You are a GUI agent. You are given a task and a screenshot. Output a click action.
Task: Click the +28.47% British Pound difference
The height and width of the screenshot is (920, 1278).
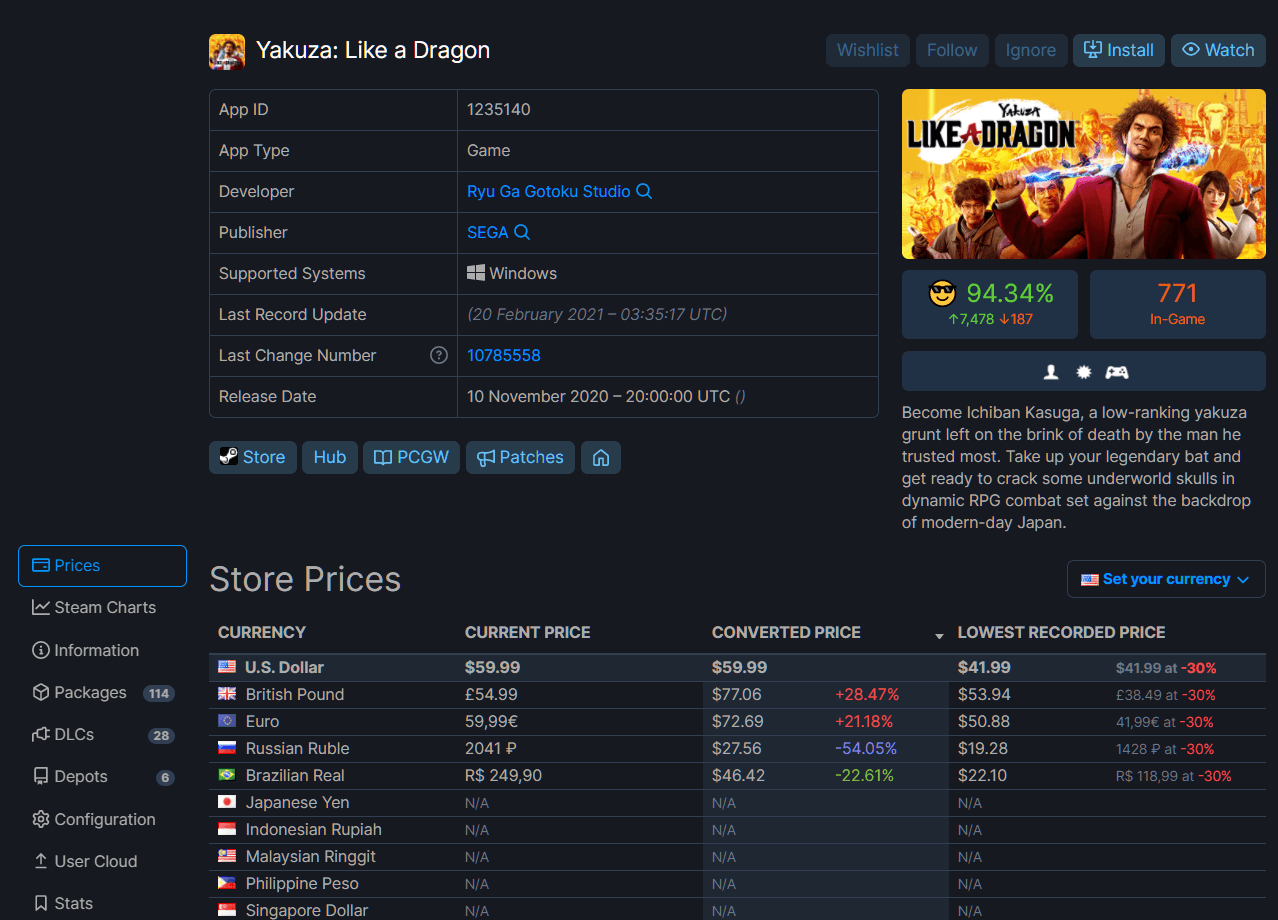coord(867,694)
